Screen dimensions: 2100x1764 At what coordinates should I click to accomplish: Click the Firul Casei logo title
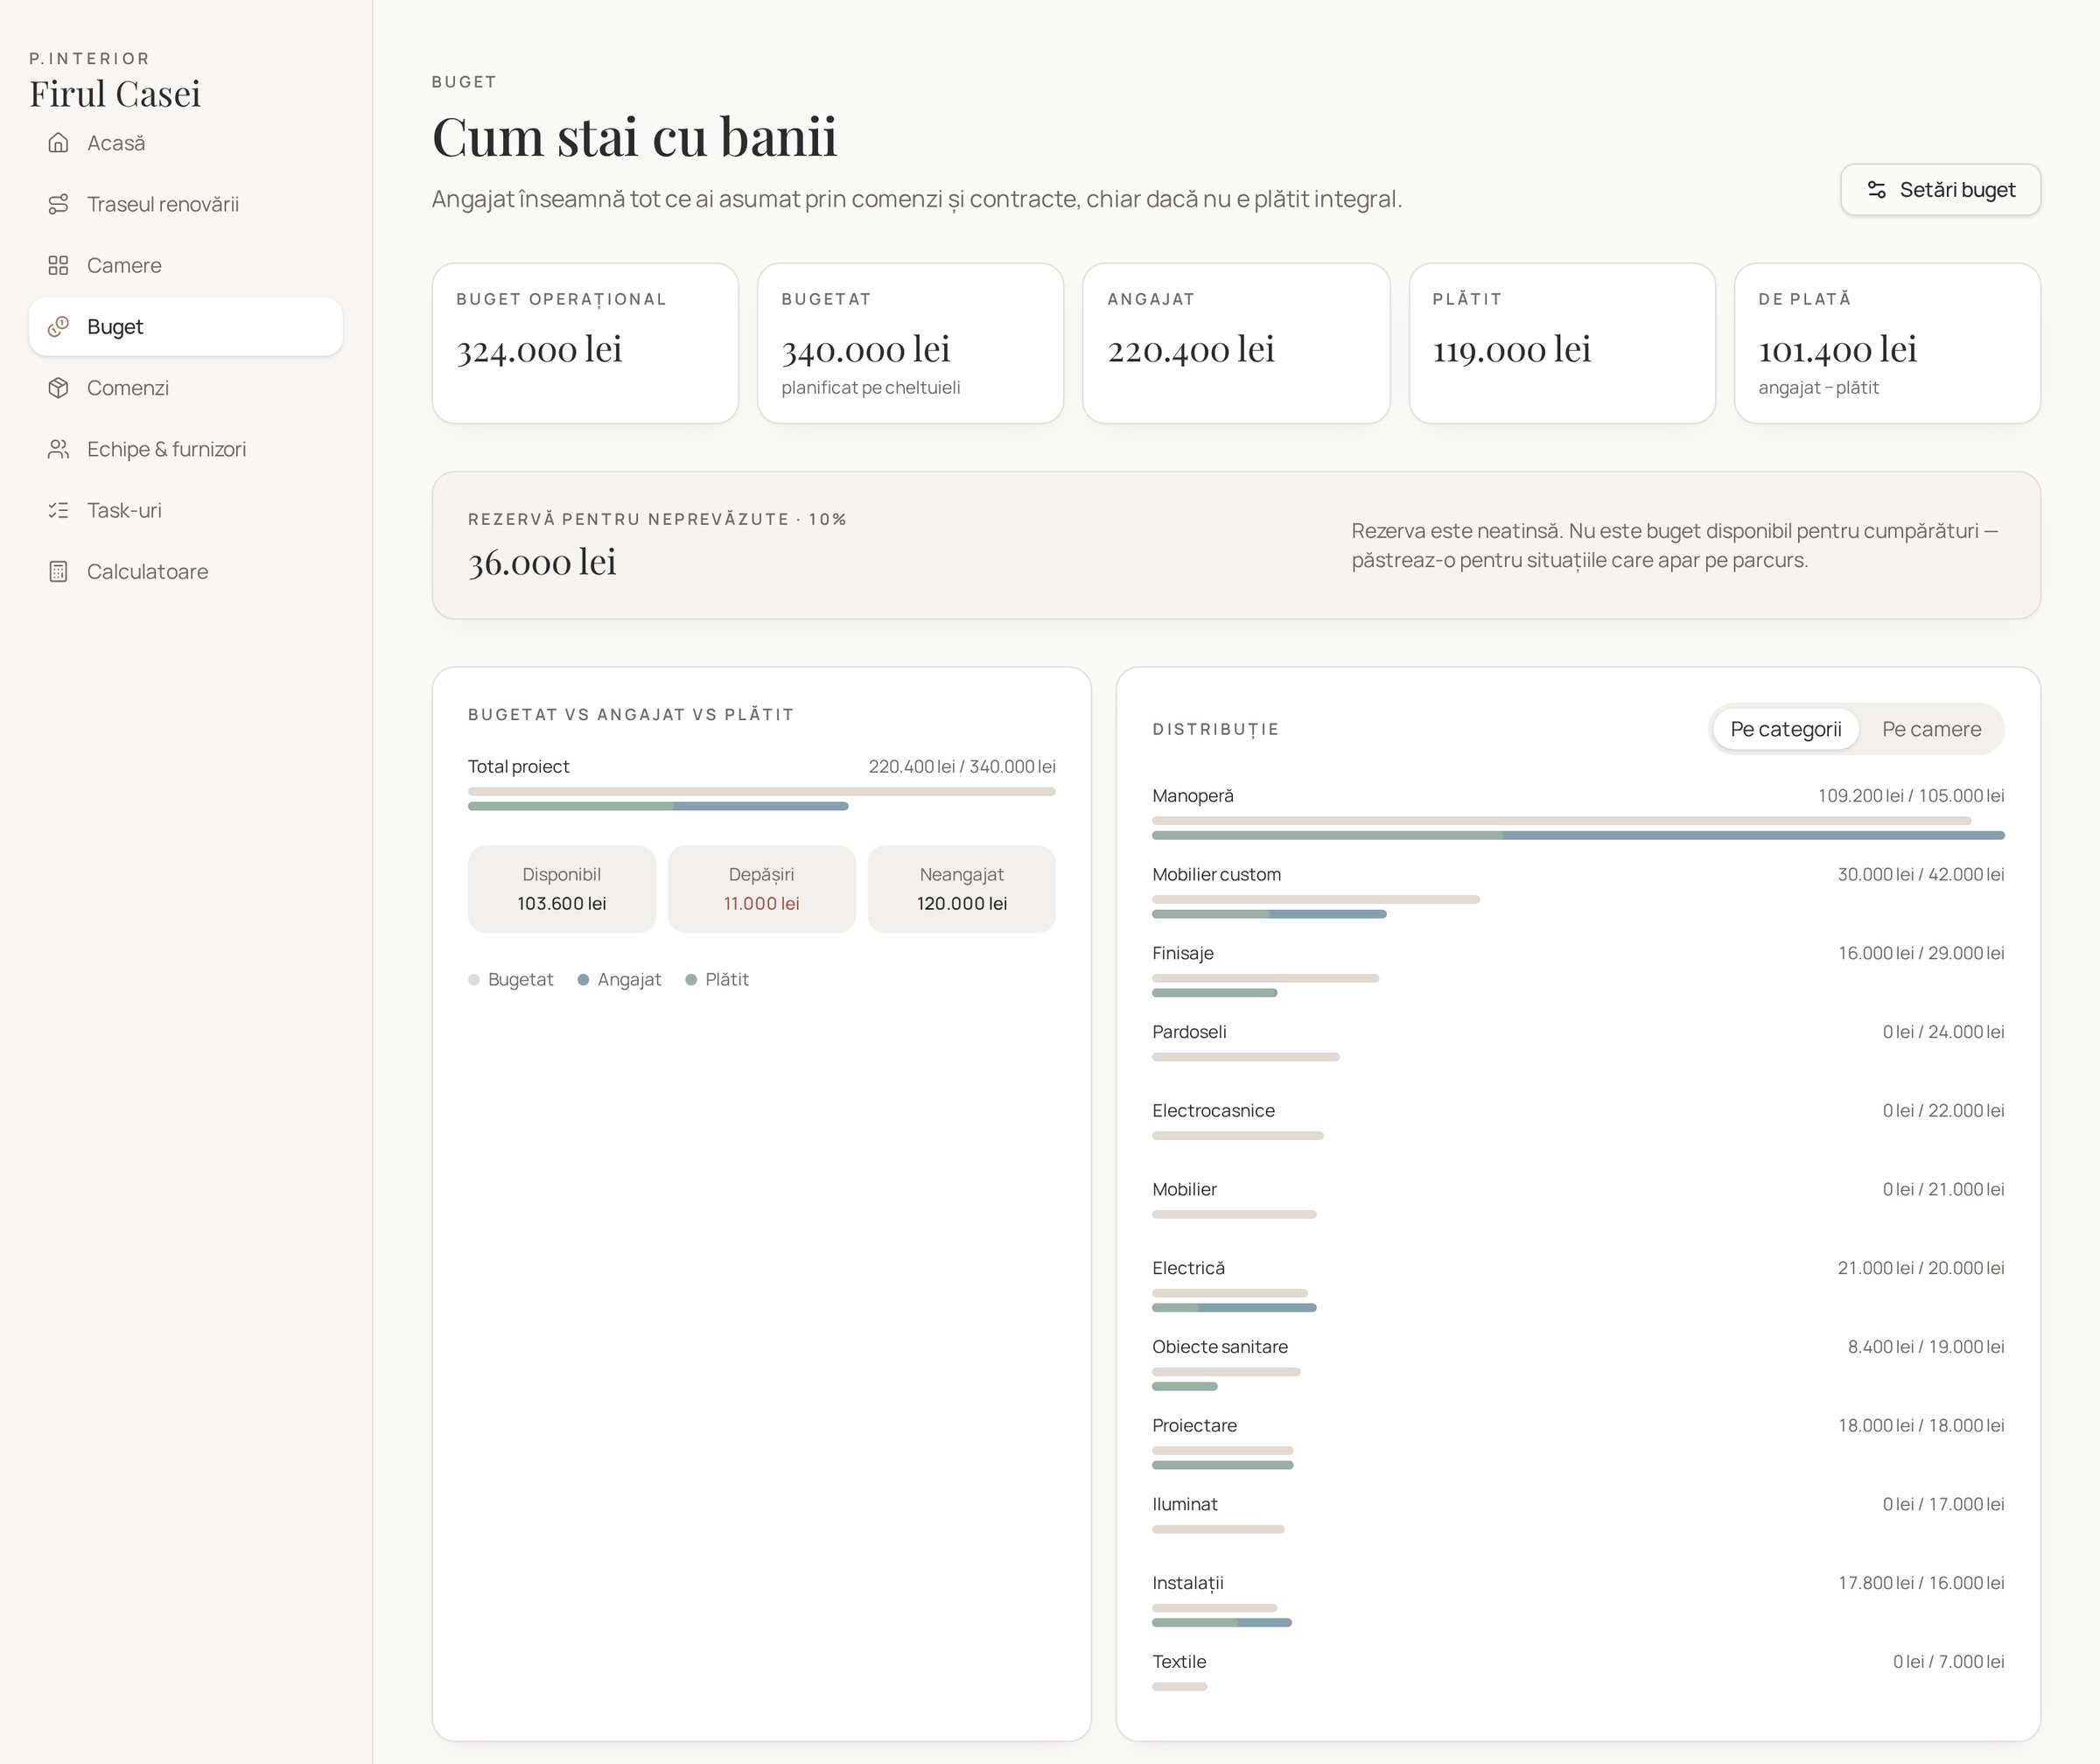coord(115,94)
